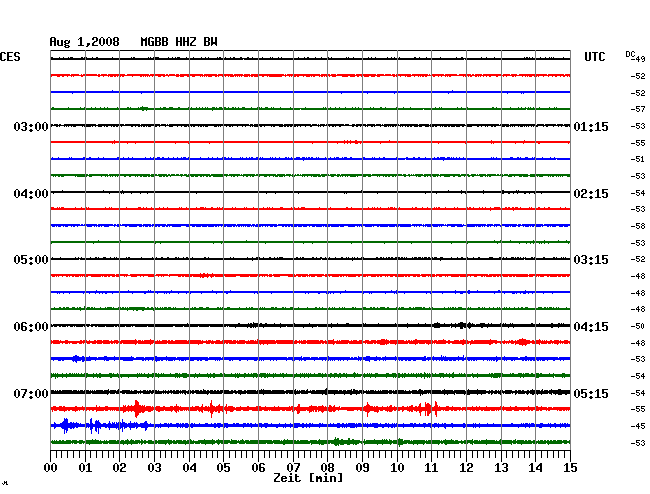Click the "04:00" time label
Image resolution: width=650 pixels, height=494 pixels.
pos(31,194)
